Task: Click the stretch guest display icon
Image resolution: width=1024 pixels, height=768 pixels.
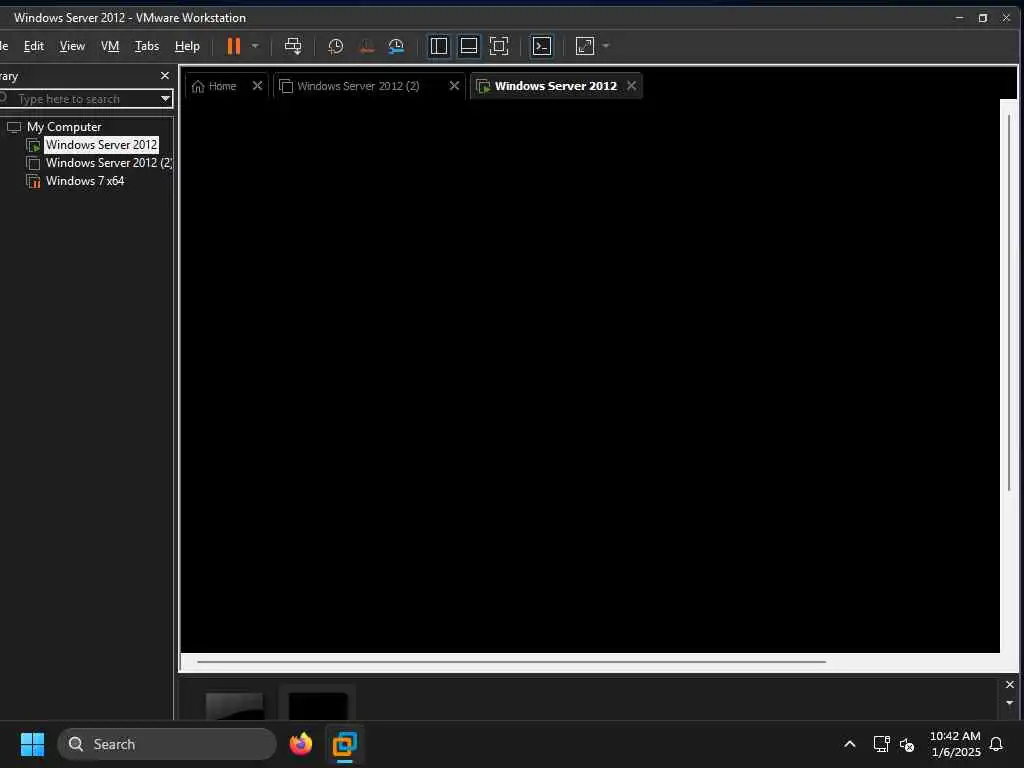Action: coord(585,46)
